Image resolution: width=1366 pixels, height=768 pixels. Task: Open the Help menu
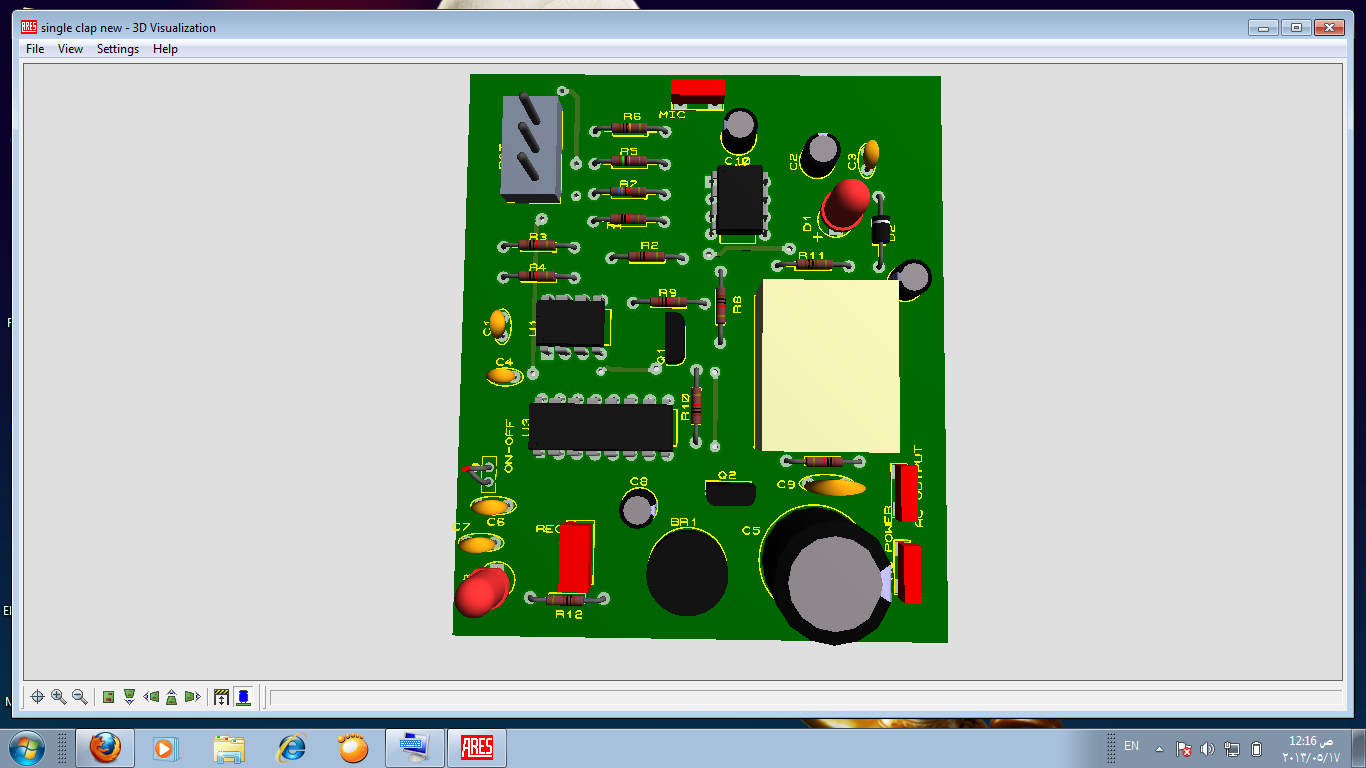(x=165, y=49)
